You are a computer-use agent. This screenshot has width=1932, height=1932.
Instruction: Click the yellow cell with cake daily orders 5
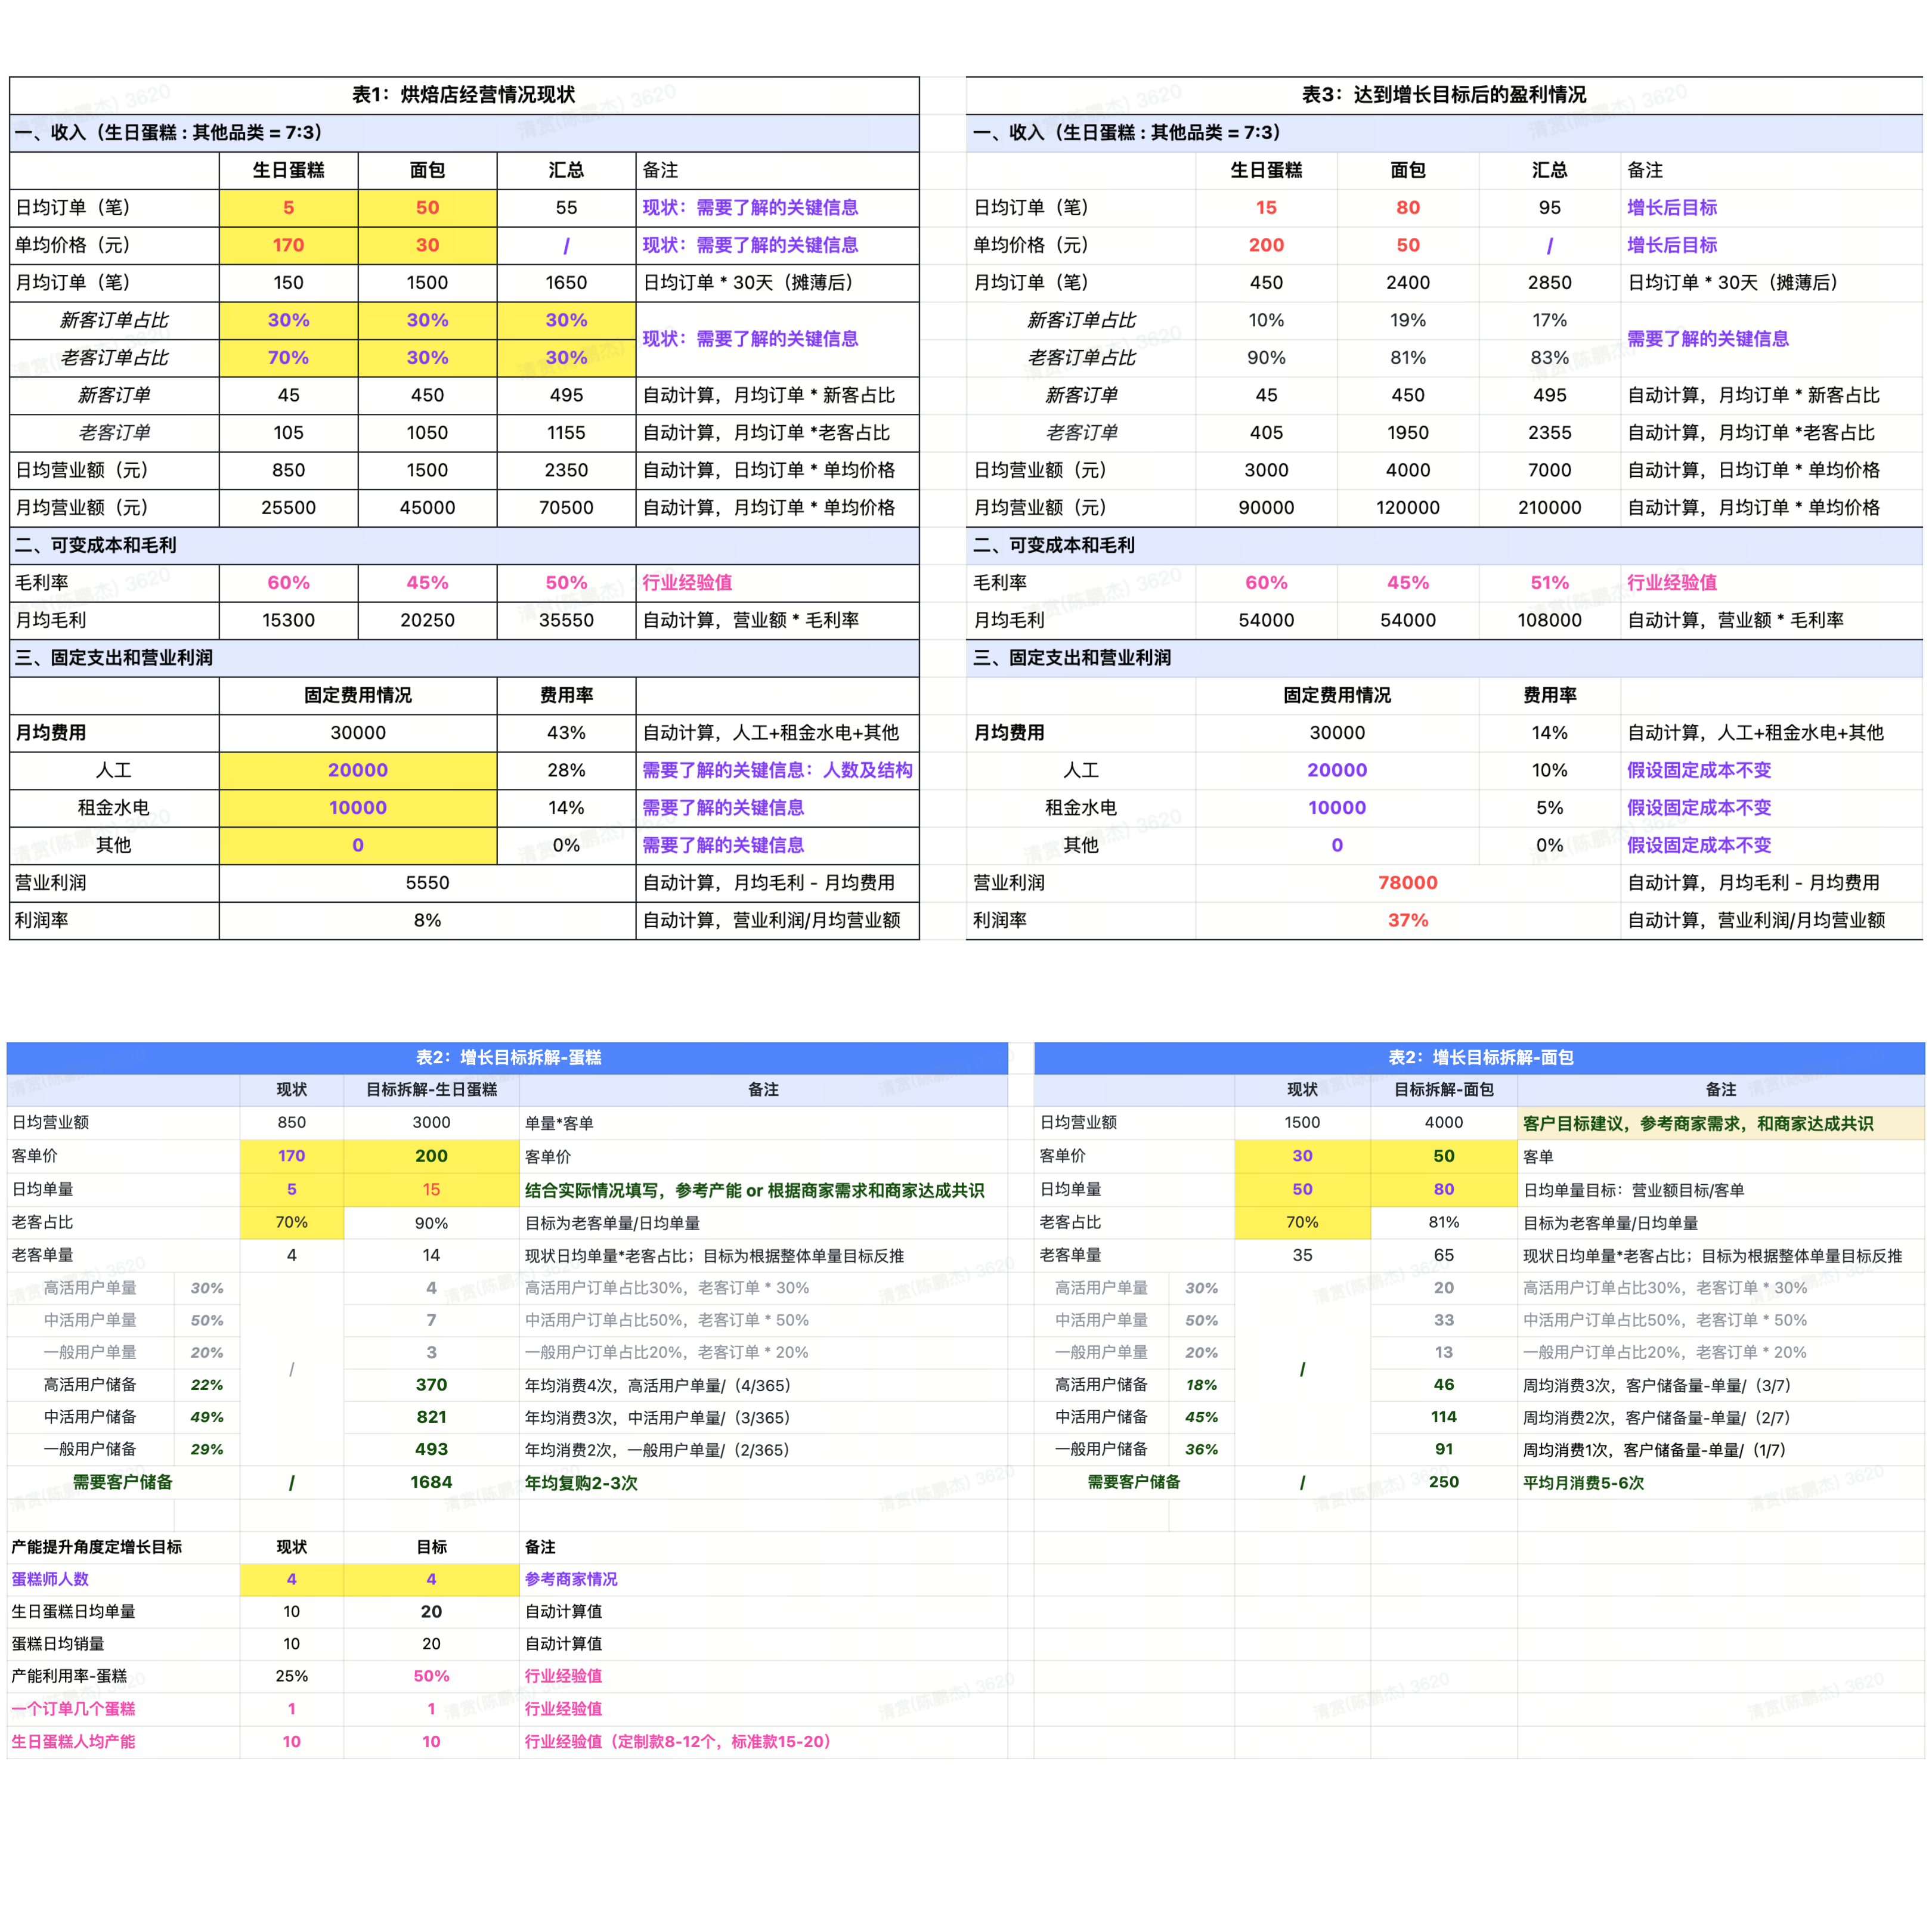pos(288,208)
